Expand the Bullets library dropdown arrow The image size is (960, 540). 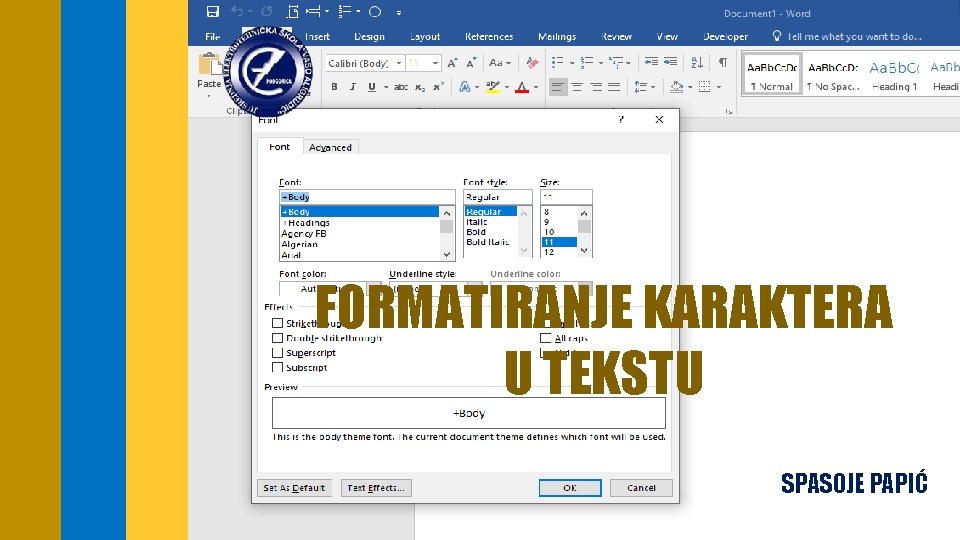(572, 62)
